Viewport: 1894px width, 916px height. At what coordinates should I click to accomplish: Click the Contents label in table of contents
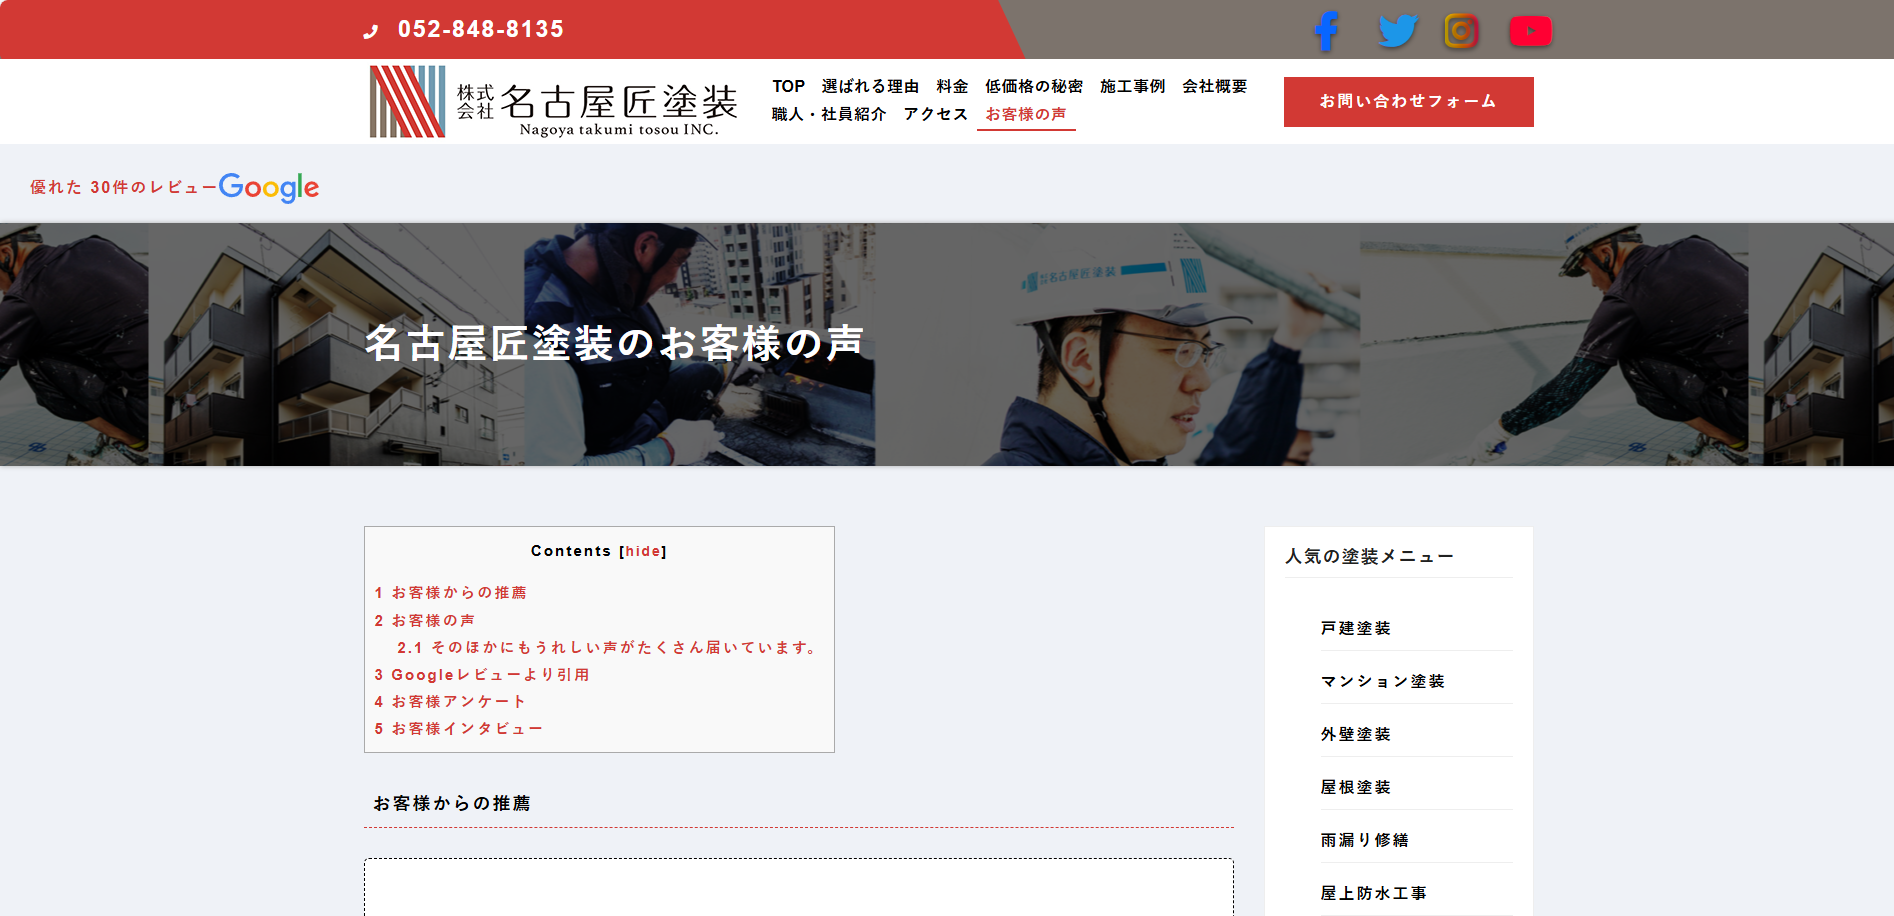571,551
